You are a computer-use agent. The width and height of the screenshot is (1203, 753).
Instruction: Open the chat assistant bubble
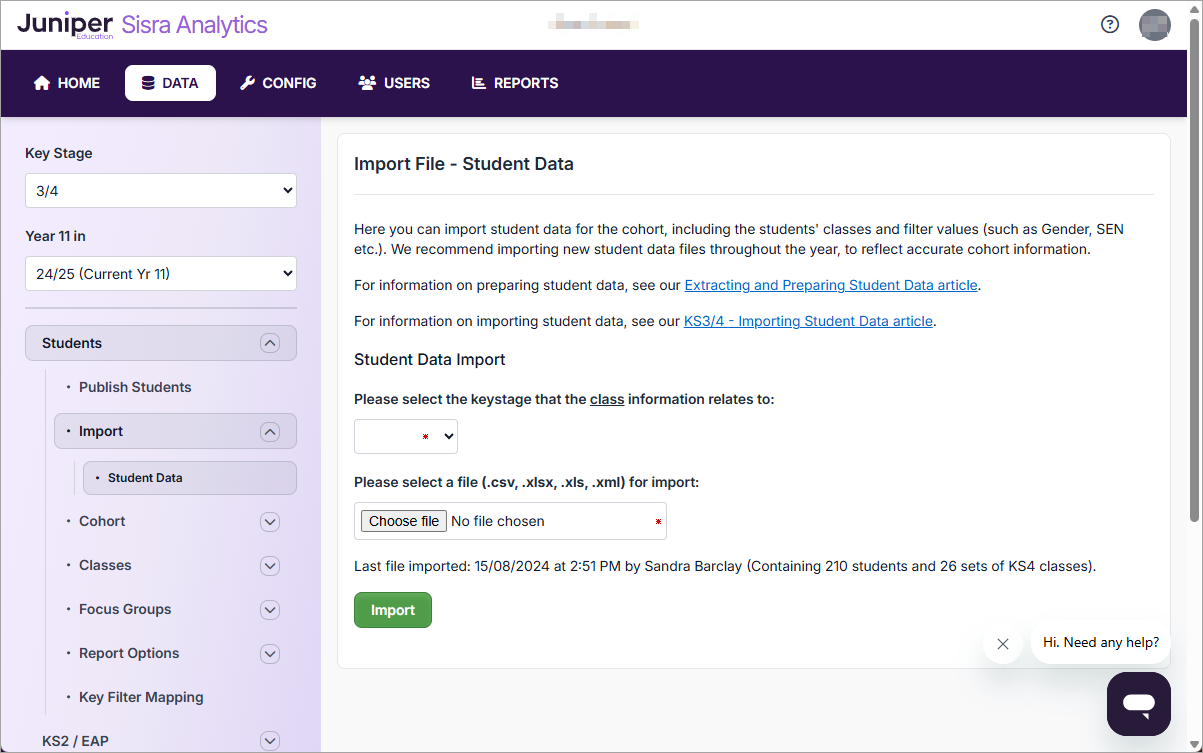coord(1139,704)
